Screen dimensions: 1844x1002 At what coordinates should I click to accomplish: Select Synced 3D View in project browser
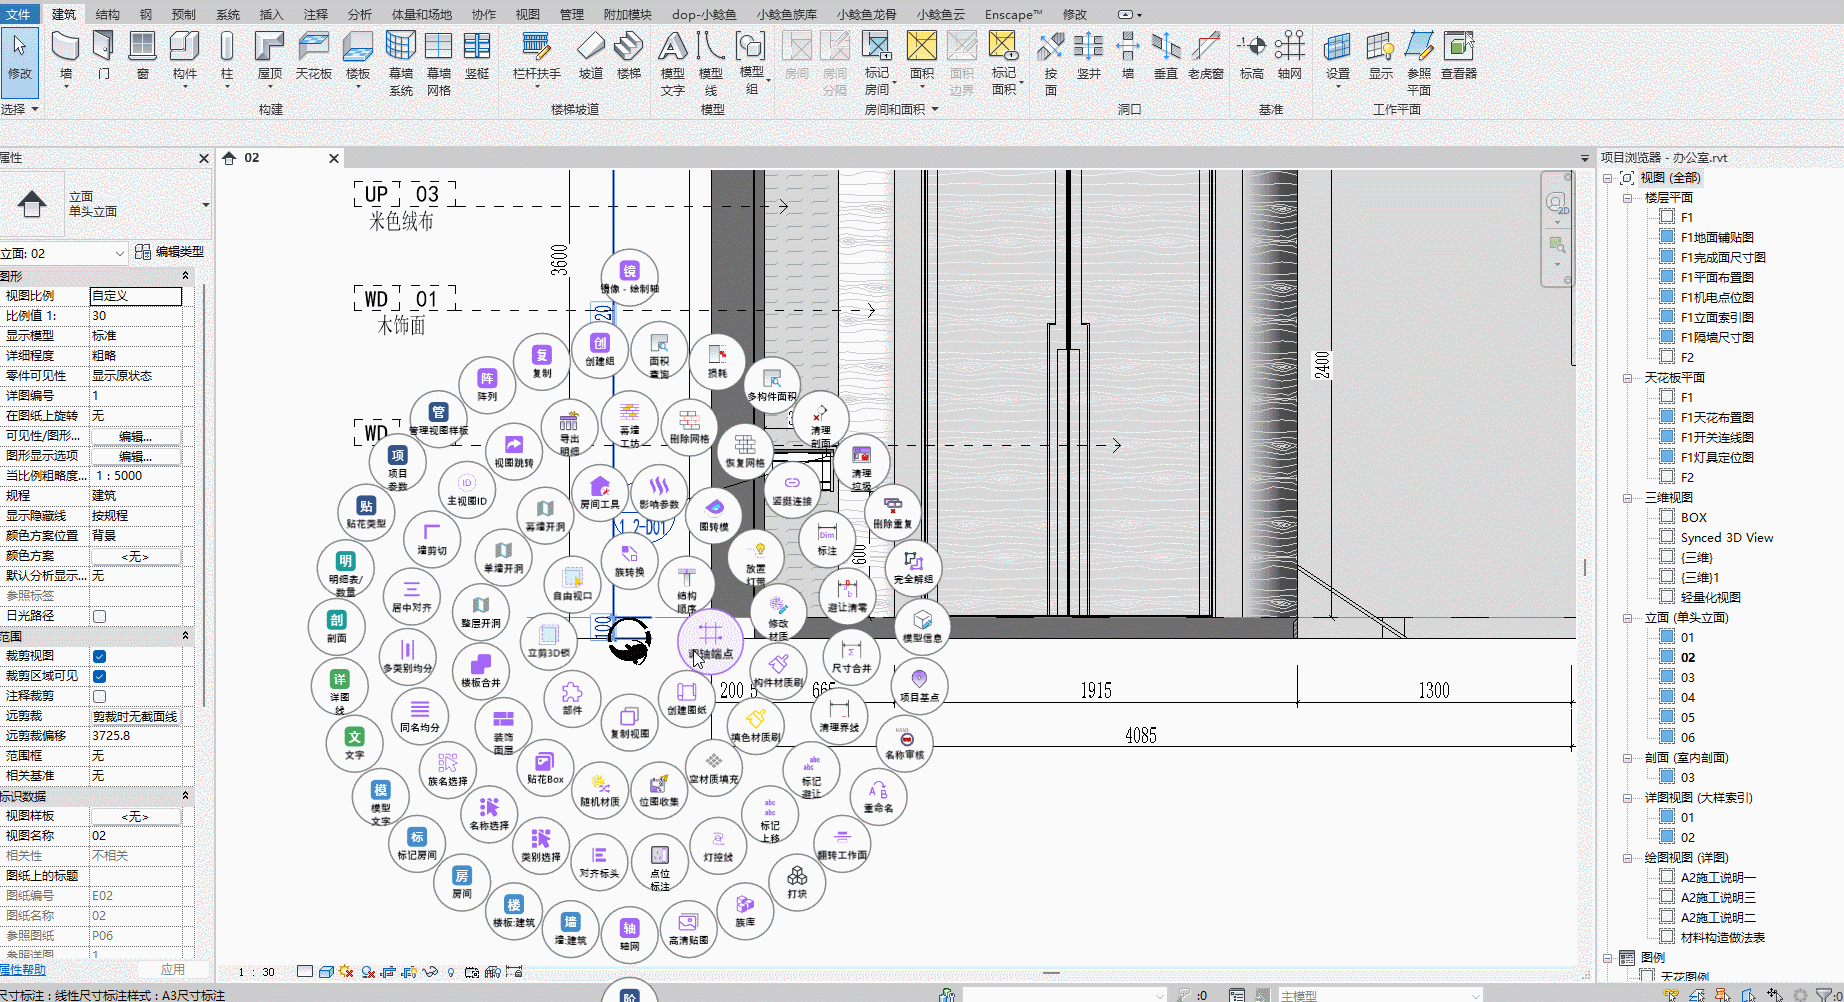tap(1727, 537)
